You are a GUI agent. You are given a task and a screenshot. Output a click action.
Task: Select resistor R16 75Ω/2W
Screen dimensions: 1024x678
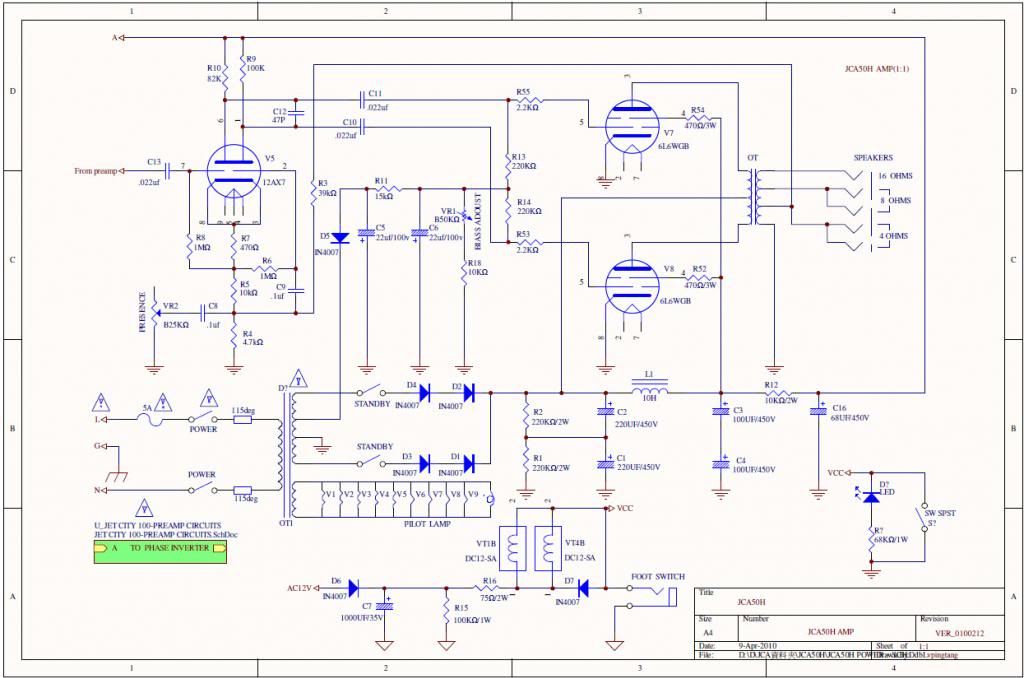click(x=489, y=588)
